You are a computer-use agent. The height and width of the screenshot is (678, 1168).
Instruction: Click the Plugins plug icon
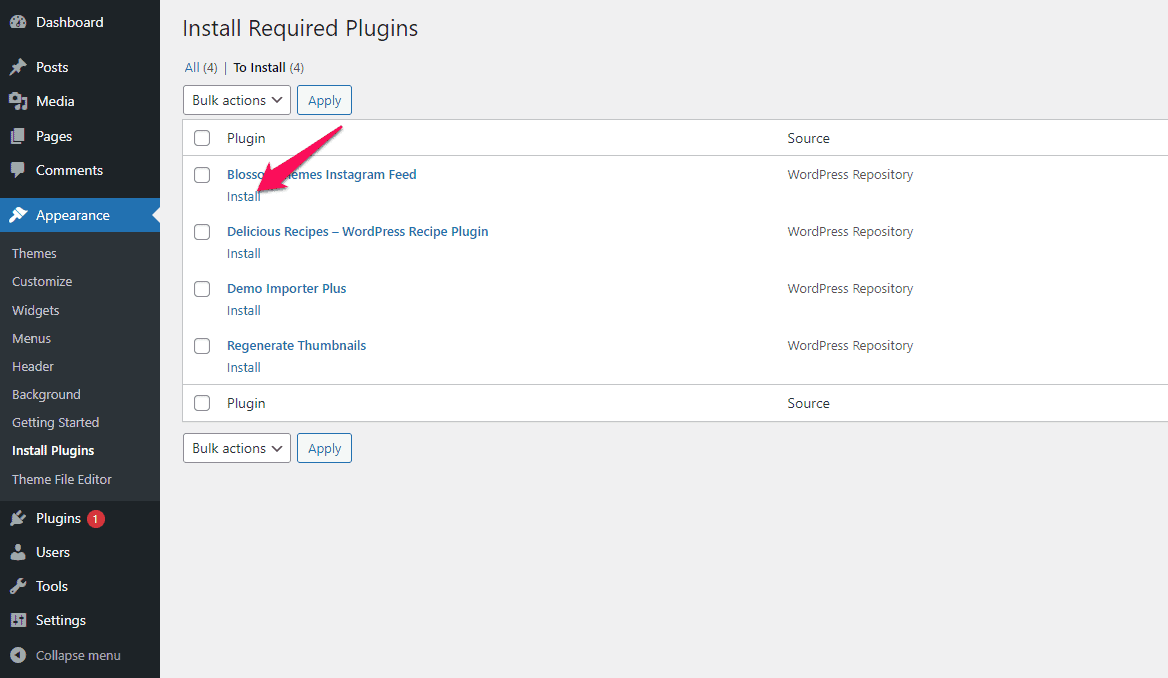tap(18, 519)
